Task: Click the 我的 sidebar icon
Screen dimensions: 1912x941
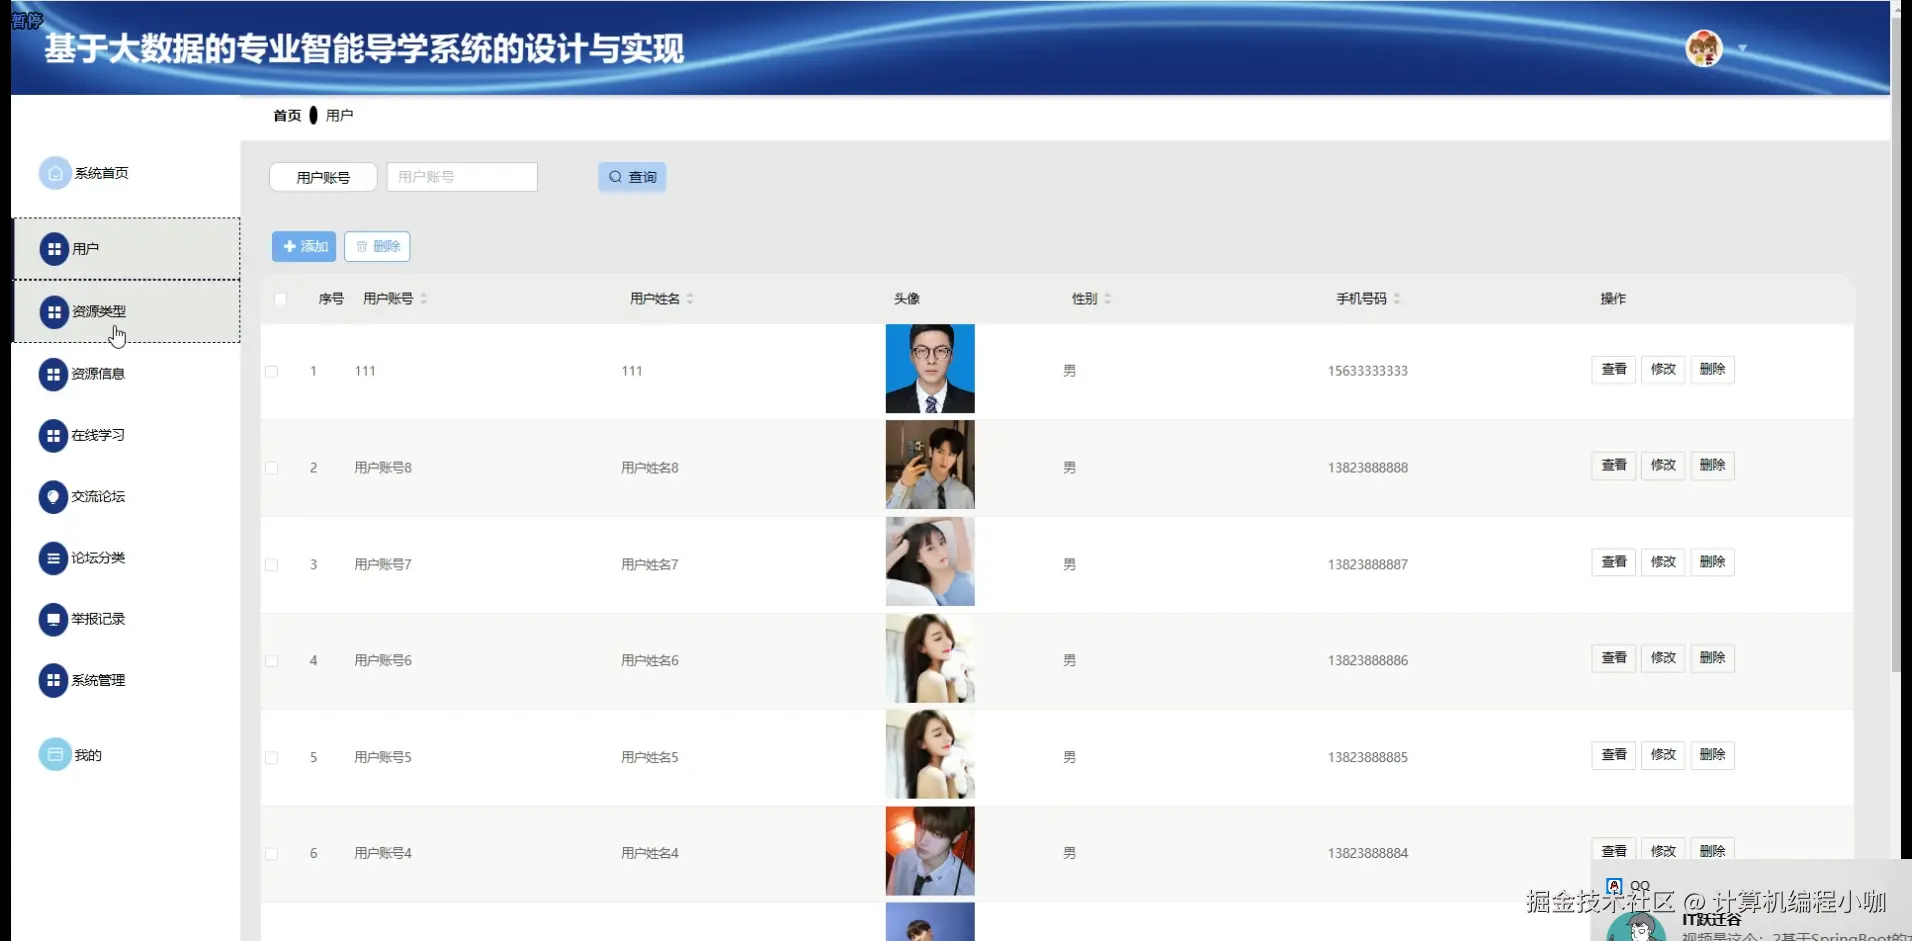Action: (55, 754)
